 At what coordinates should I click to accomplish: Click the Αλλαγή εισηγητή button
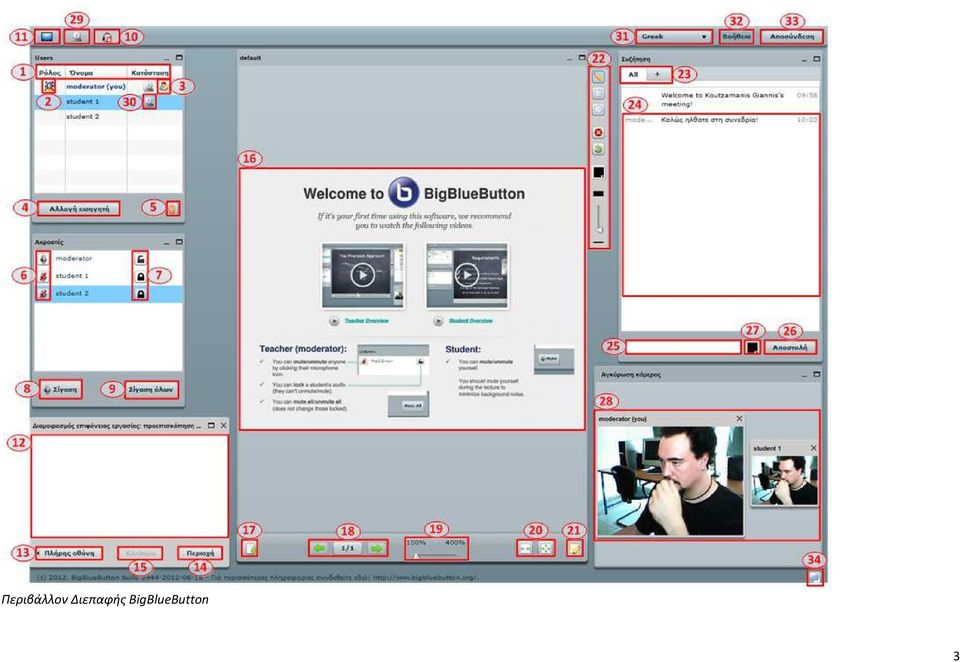click(x=78, y=209)
